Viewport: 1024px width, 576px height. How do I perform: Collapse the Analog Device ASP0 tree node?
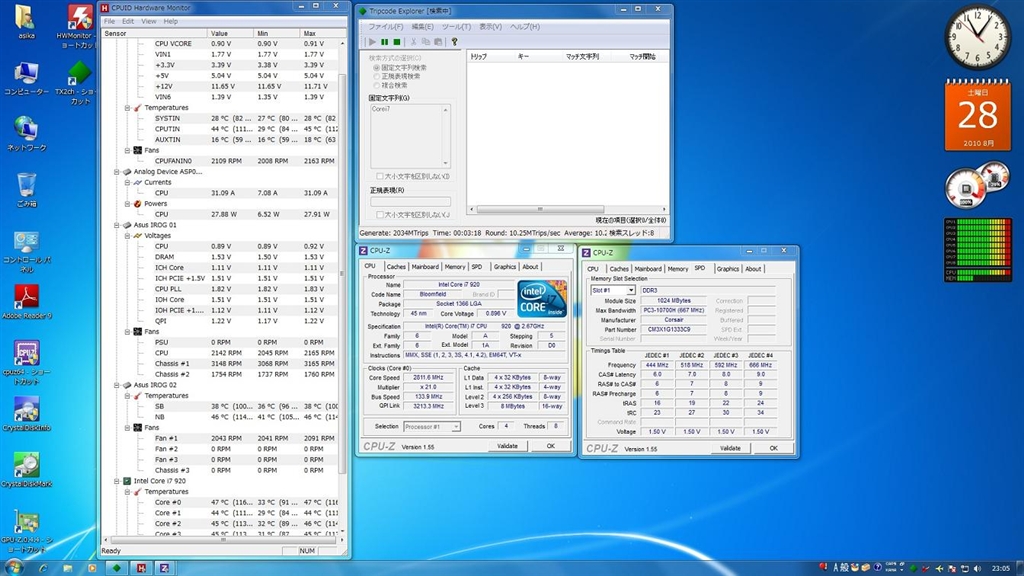117,171
